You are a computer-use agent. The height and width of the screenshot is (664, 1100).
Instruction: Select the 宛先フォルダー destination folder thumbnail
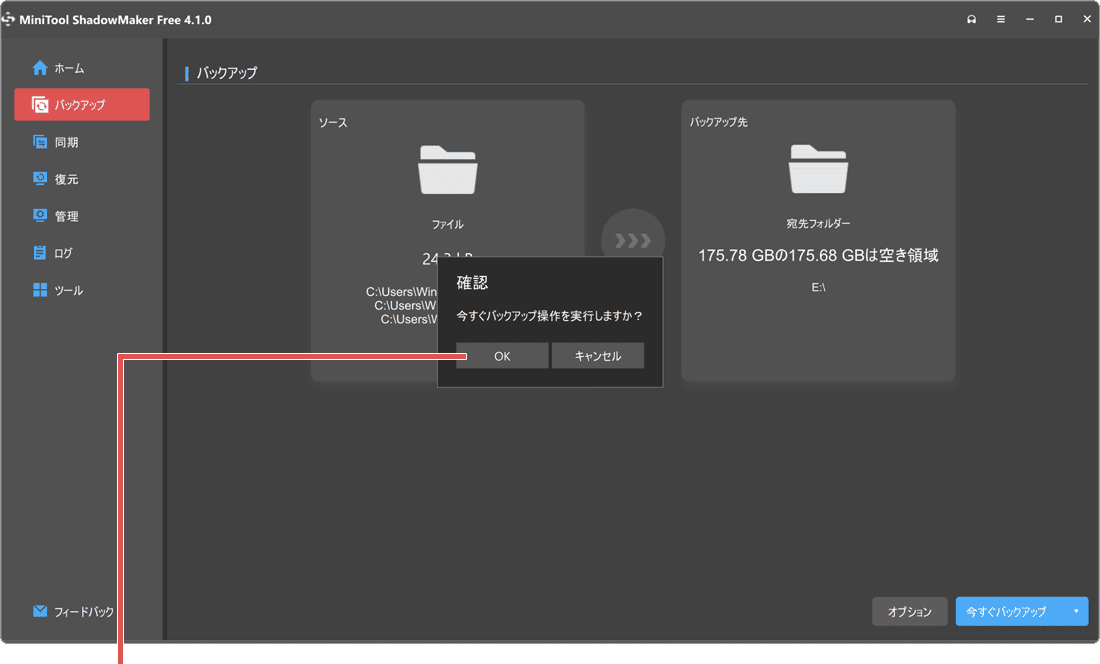pos(818,170)
